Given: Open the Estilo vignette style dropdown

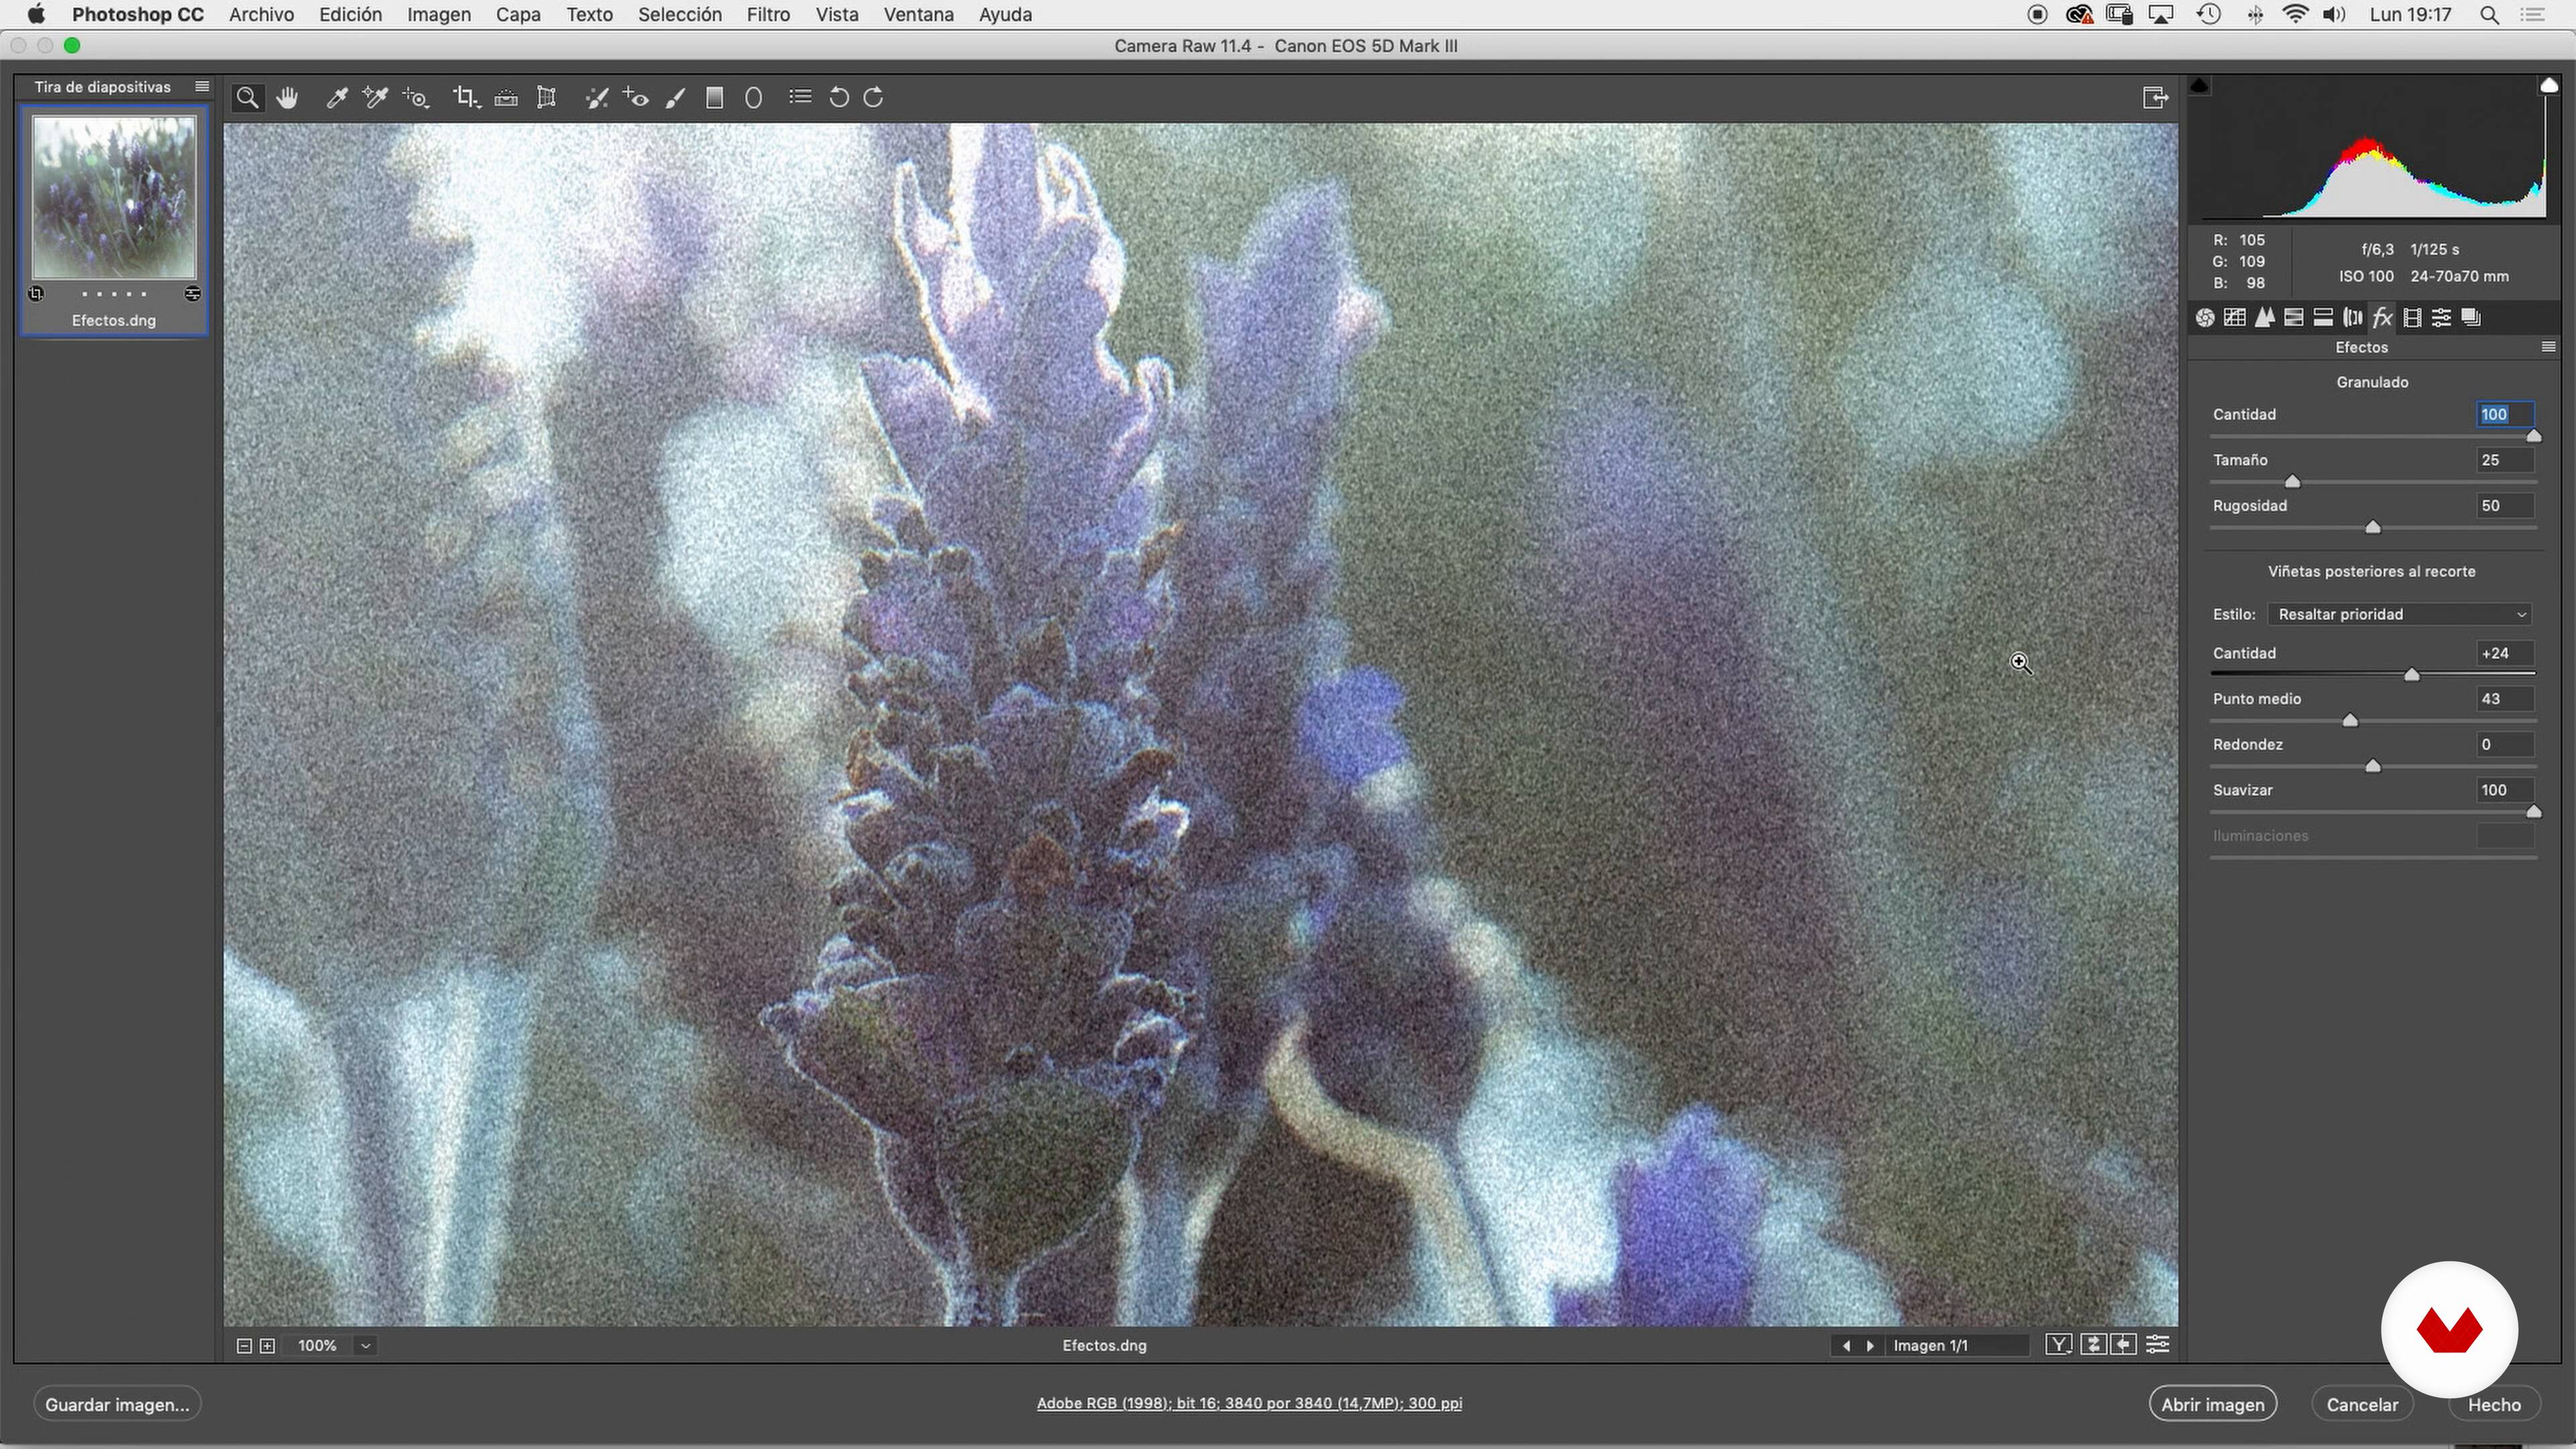Looking at the screenshot, I should [x=2400, y=614].
